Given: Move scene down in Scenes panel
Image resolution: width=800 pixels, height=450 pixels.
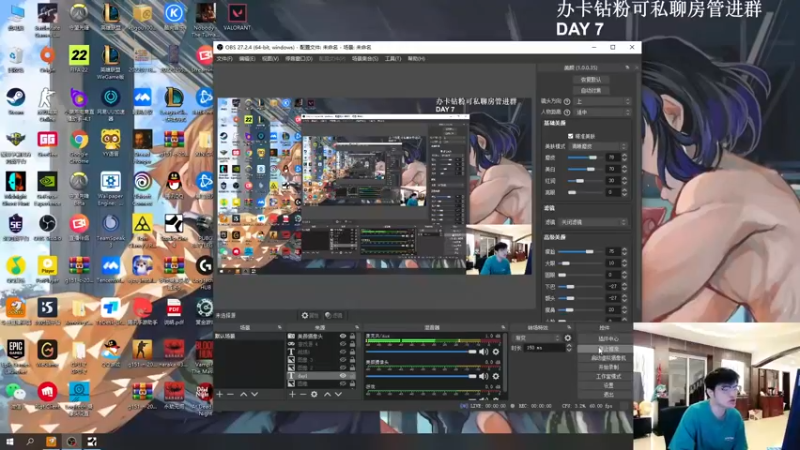Looking at the screenshot, I should (255, 394).
